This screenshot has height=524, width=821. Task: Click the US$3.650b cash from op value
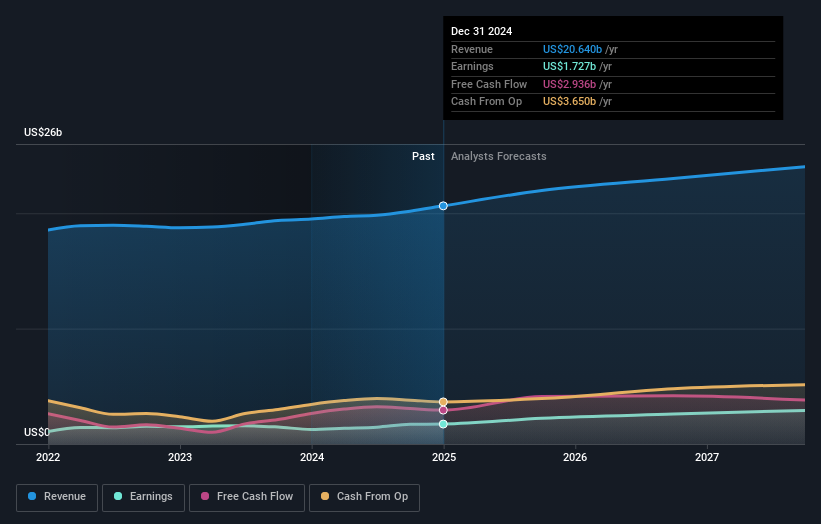(x=569, y=102)
